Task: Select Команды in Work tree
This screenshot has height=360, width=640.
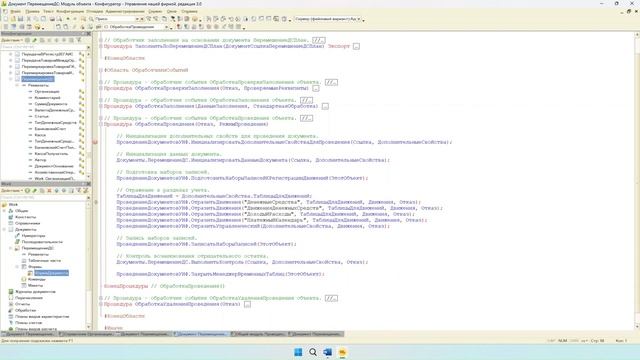Action: pos(37,279)
